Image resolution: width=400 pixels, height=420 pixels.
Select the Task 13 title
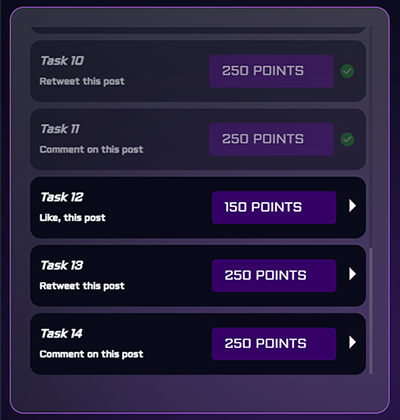(62, 265)
